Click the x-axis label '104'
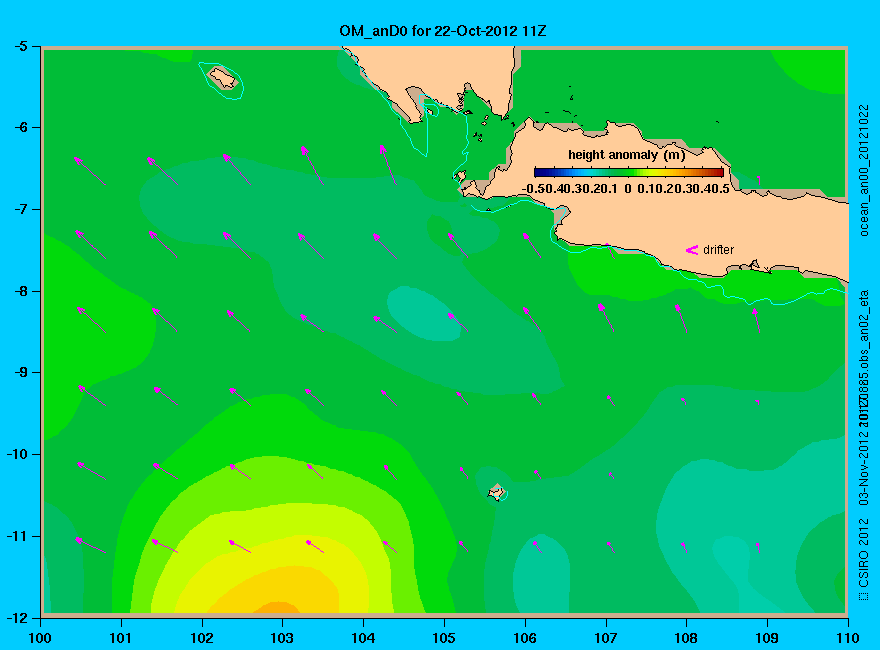 coord(363,638)
